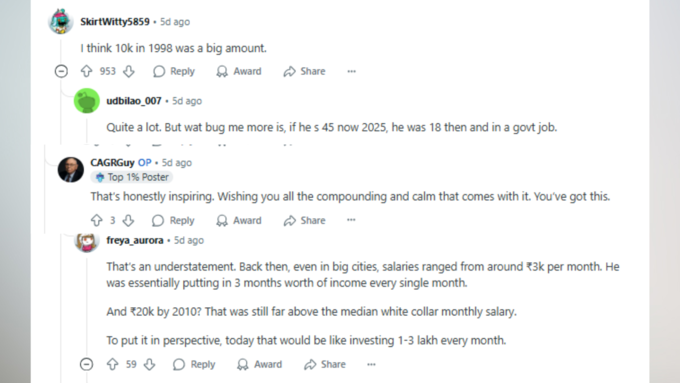Open more options on CAGRGuy's comment
680x383 pixels.
click(x=351, y=220)
